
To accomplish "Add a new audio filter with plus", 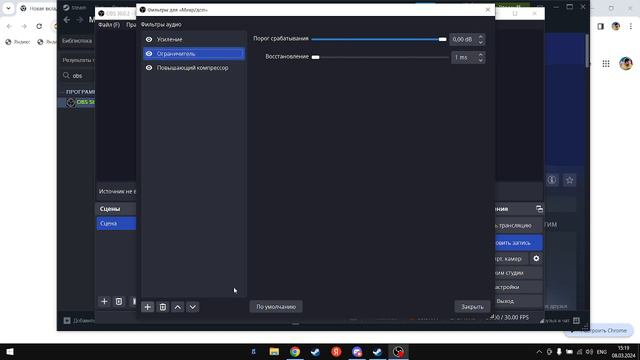I will (x=147, y=307).
